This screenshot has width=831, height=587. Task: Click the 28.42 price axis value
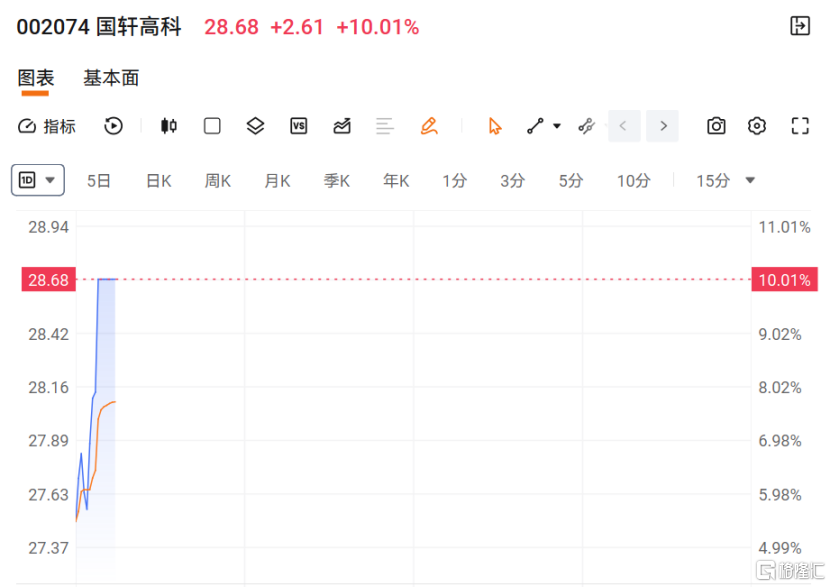pos(48,334)
